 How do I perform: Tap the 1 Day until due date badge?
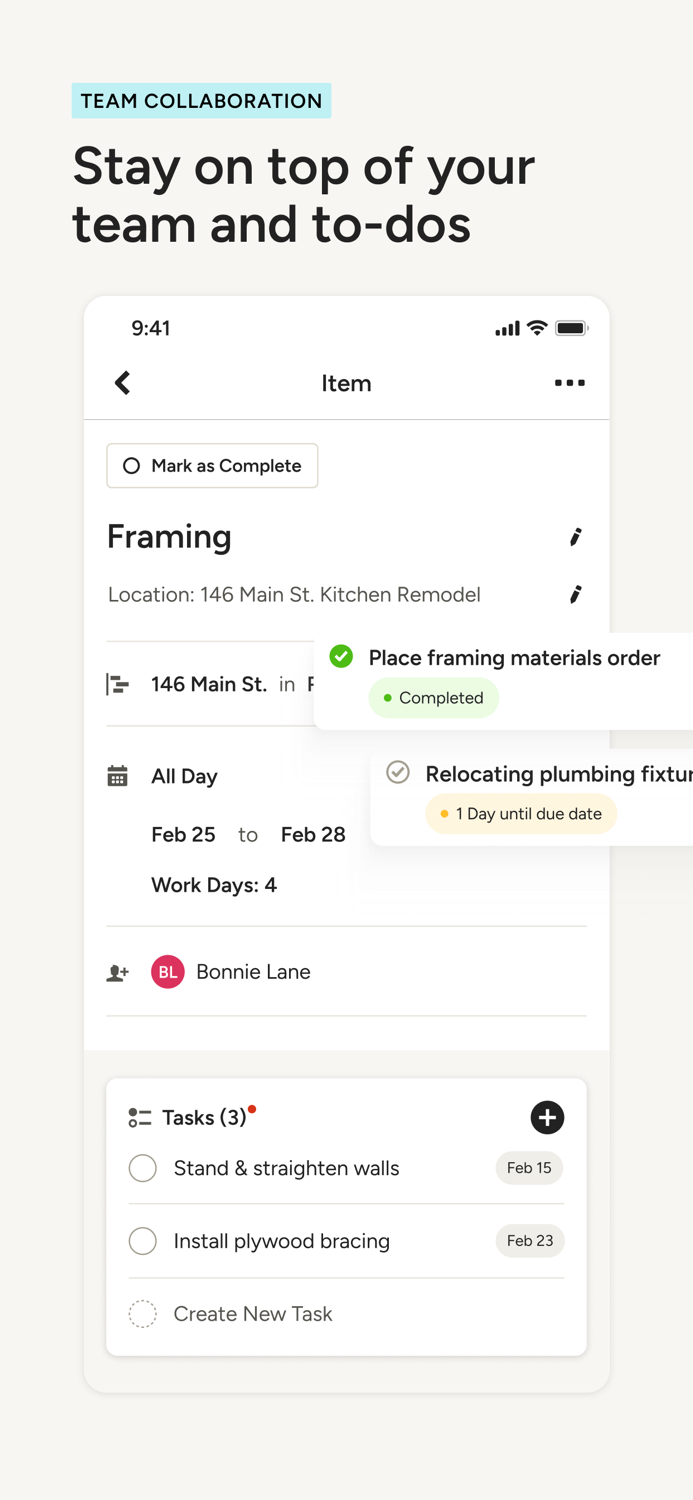coord(521,813)
